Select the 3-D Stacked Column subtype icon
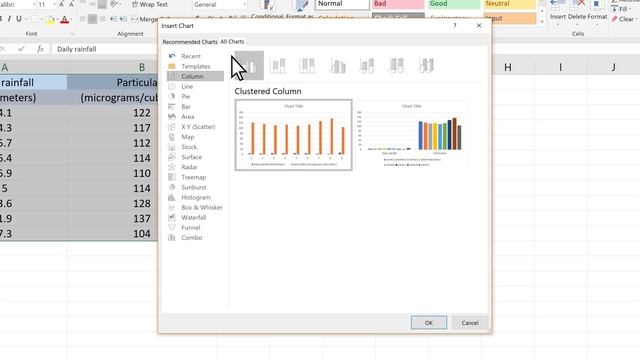The width and height of the screenshot is (640, 360). (367, 65)
